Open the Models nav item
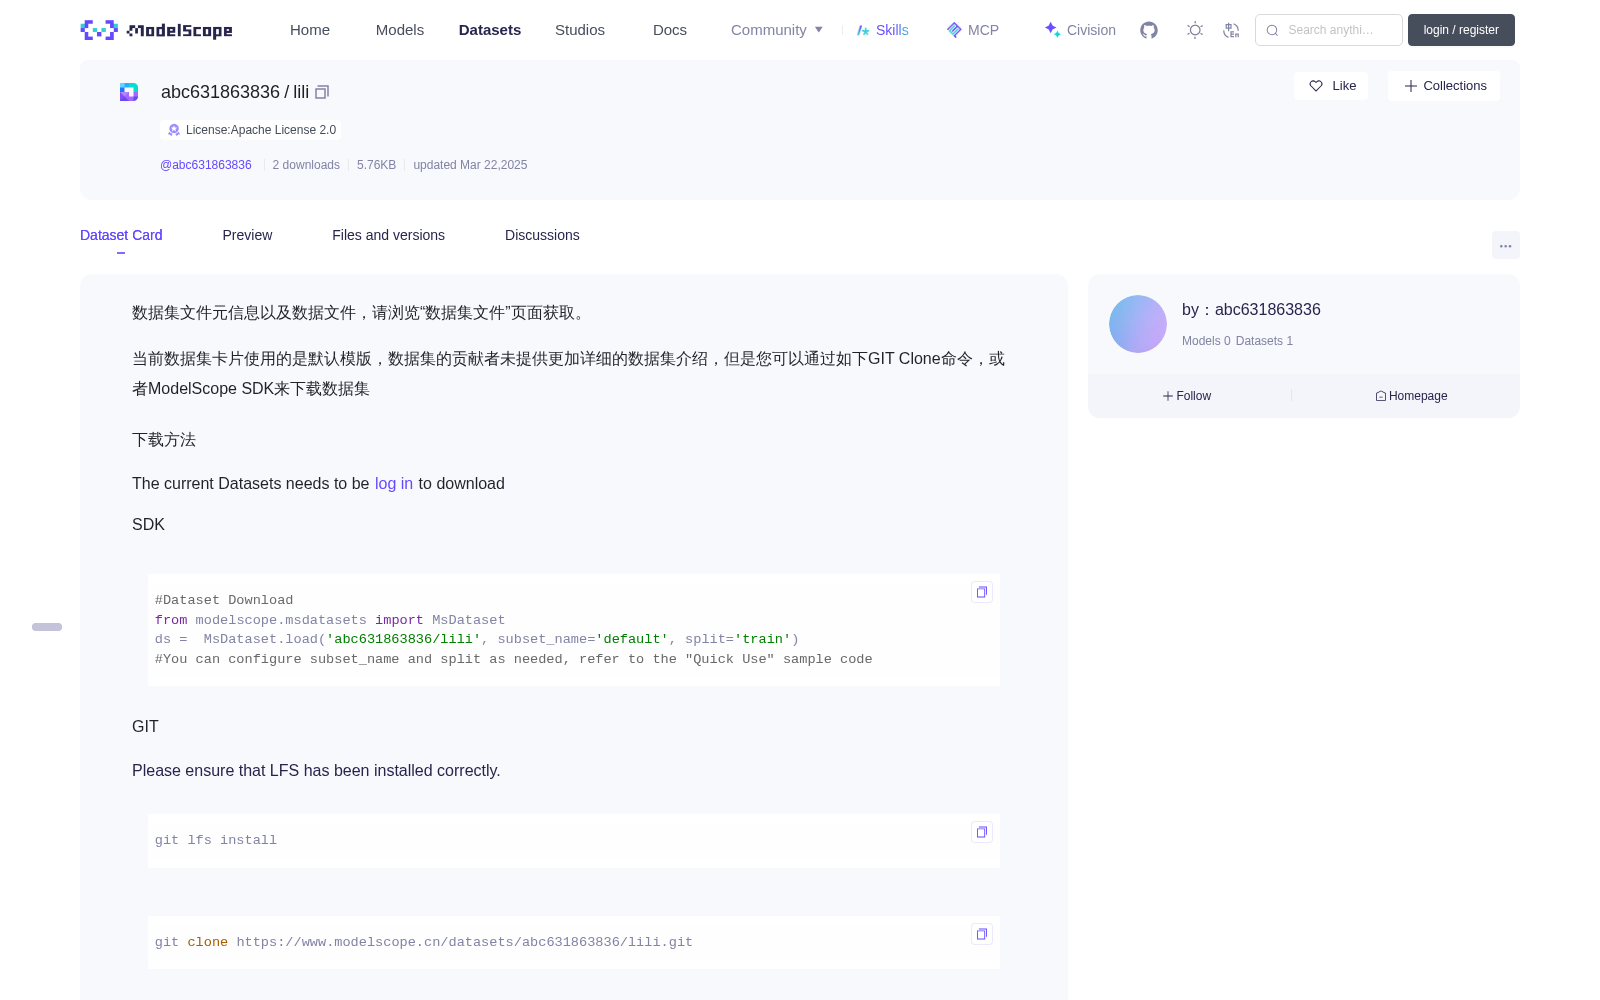Image resolution: width=1600 pixels, height=1000 pixels. click(x=400, y=30)
